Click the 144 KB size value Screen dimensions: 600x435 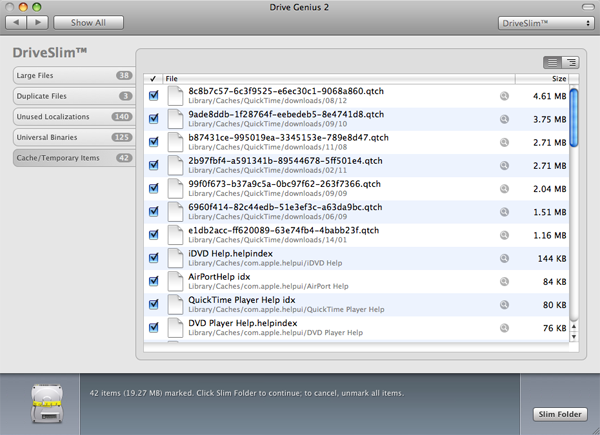(x=552, y=259)
